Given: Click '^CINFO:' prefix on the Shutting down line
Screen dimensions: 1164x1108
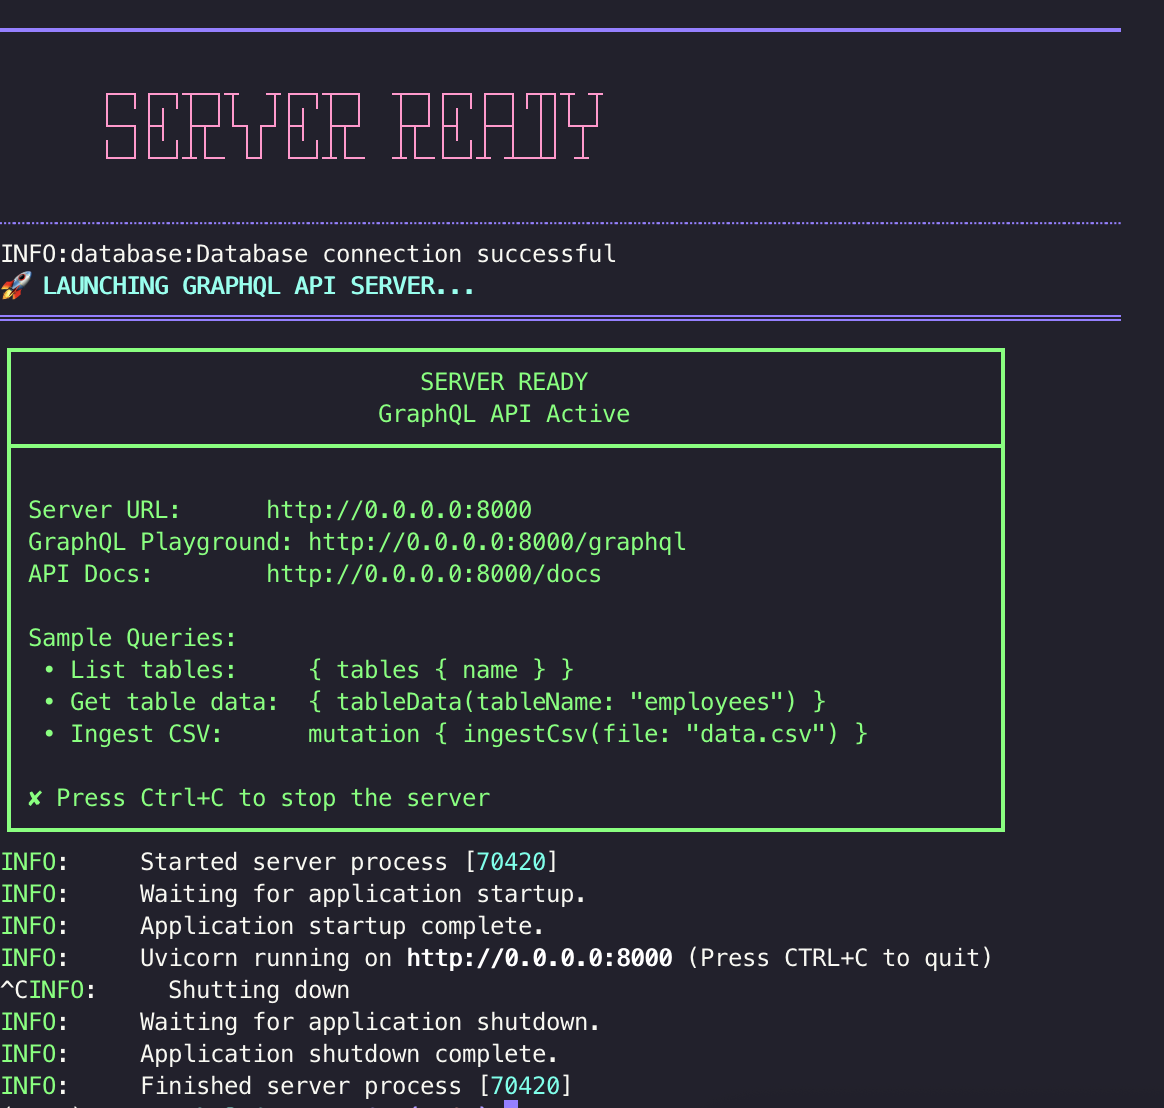Looking at the screenshot, I should click(x=48, y=990).
